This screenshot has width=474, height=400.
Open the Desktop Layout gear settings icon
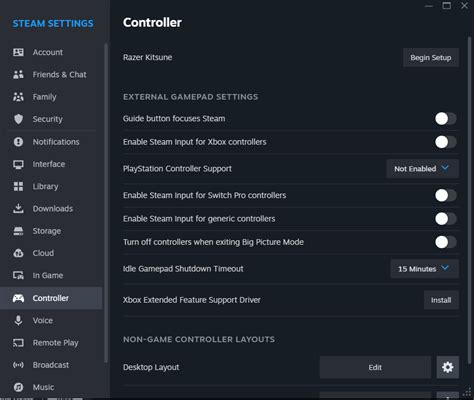click(448, 367)
